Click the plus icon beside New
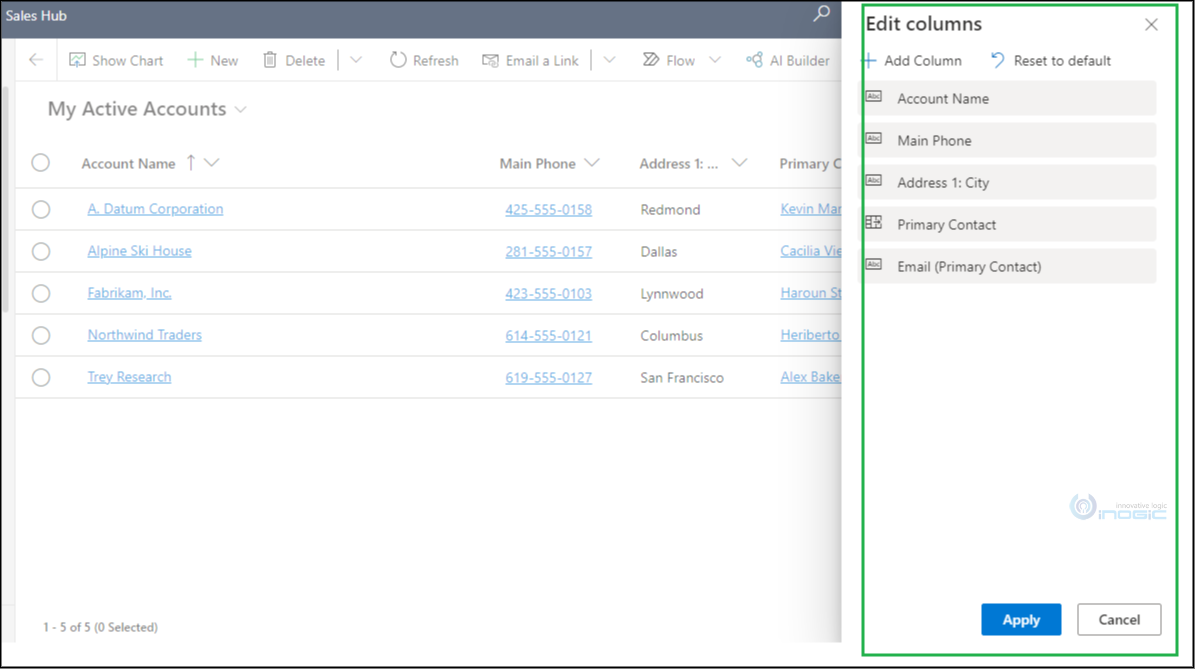 [195, 60]
